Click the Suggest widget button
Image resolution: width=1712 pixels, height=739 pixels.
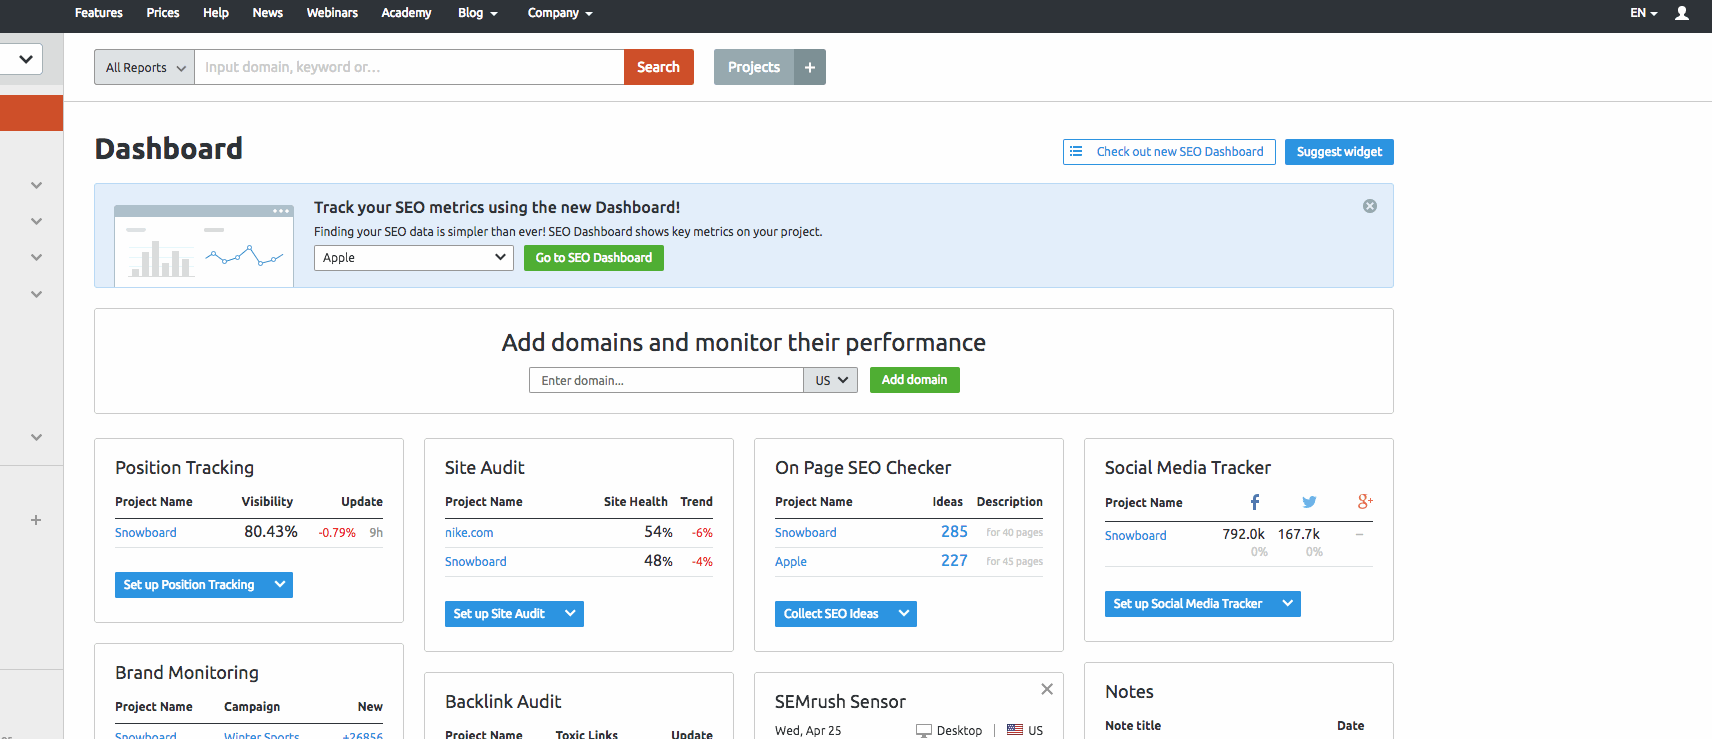point(1339,152)
